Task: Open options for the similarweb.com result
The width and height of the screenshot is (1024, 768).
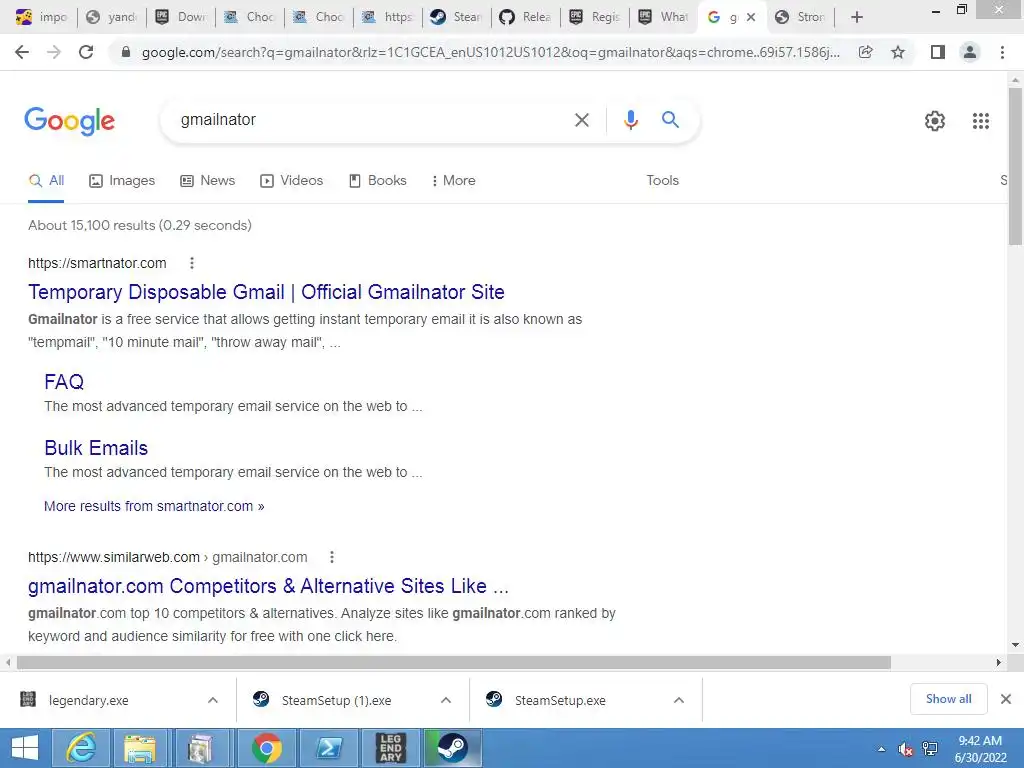Action: point(332,557)
